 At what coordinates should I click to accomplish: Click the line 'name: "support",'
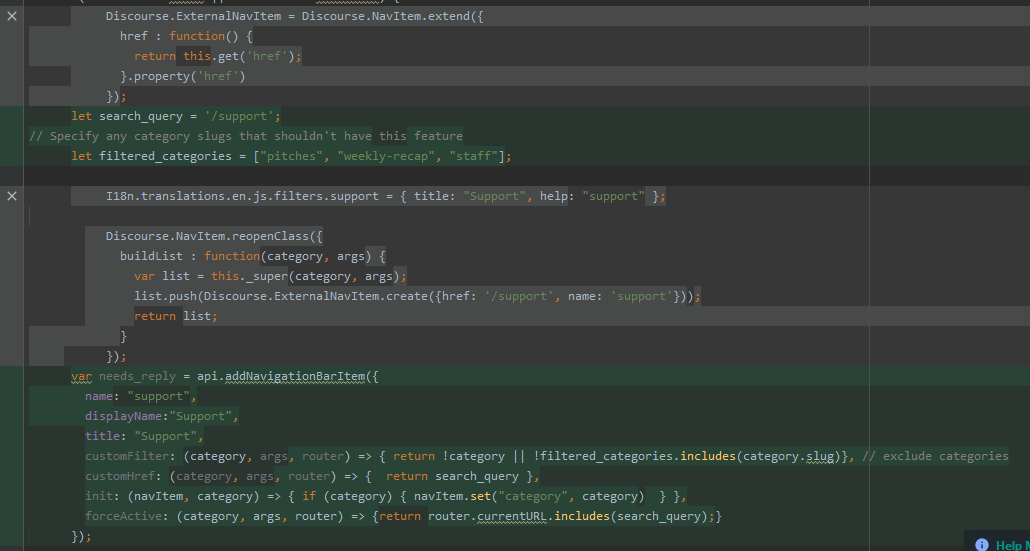tap(141, 396)
